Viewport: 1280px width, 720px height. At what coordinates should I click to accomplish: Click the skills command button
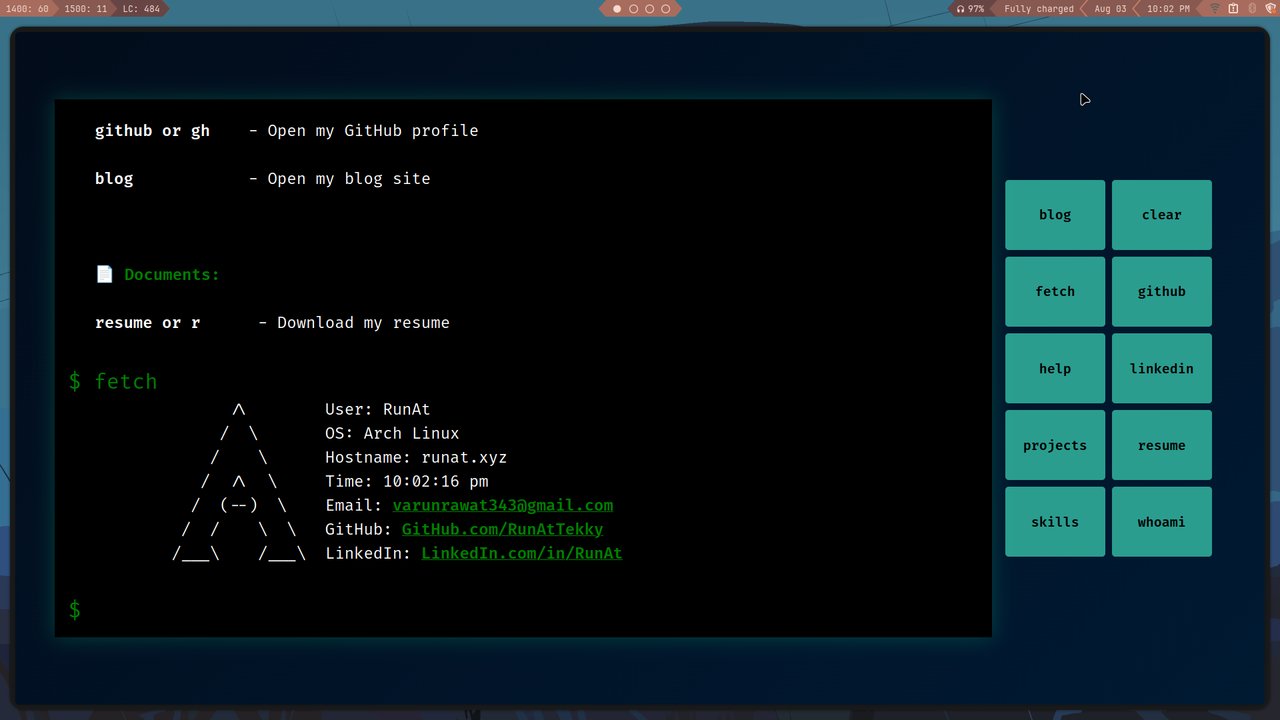(1055, 522)
